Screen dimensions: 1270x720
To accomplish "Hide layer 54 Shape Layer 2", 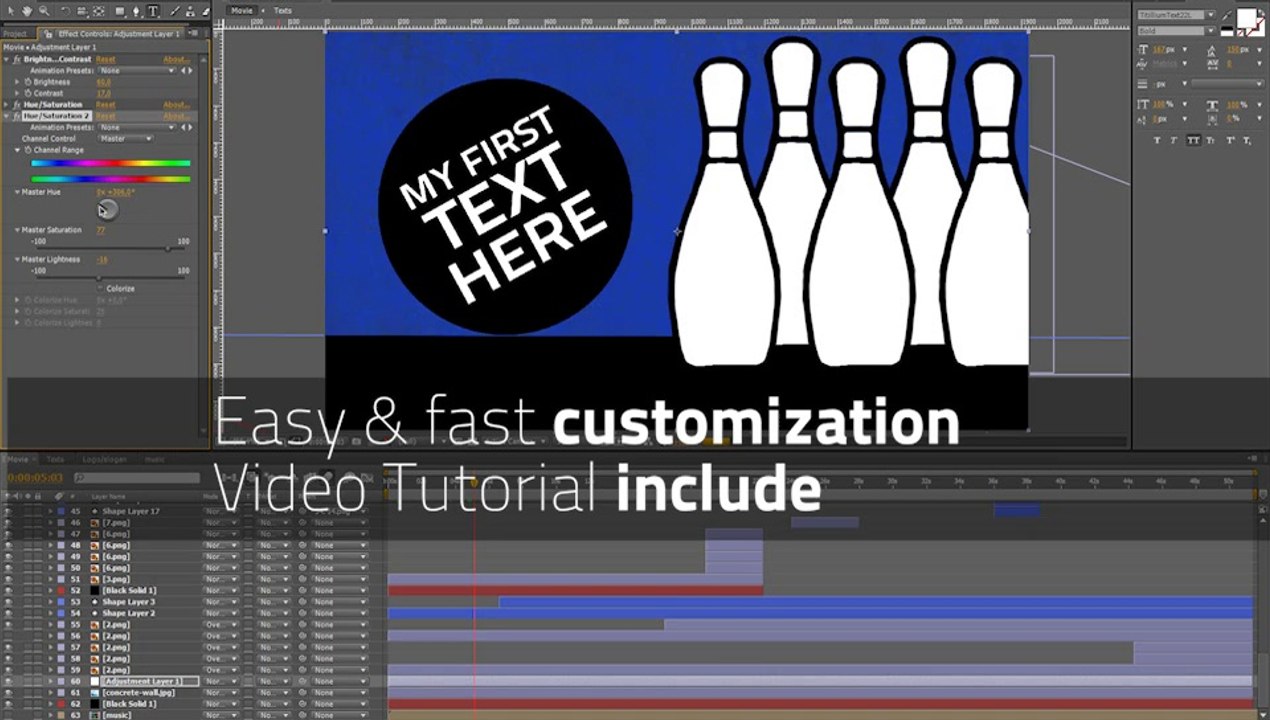I will tap(8, 613).
